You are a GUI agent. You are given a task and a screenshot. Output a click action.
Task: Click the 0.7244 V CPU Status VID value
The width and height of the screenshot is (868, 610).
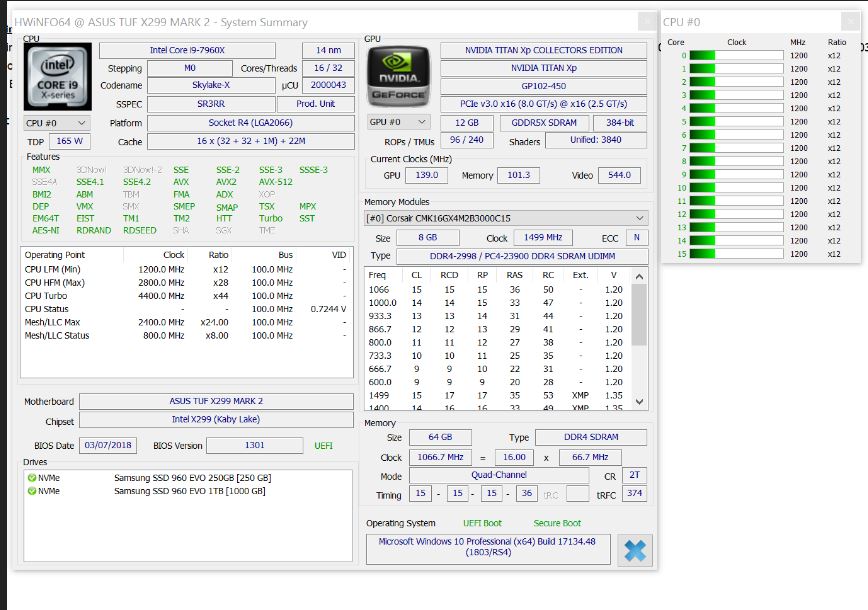[x=328, y=309]
